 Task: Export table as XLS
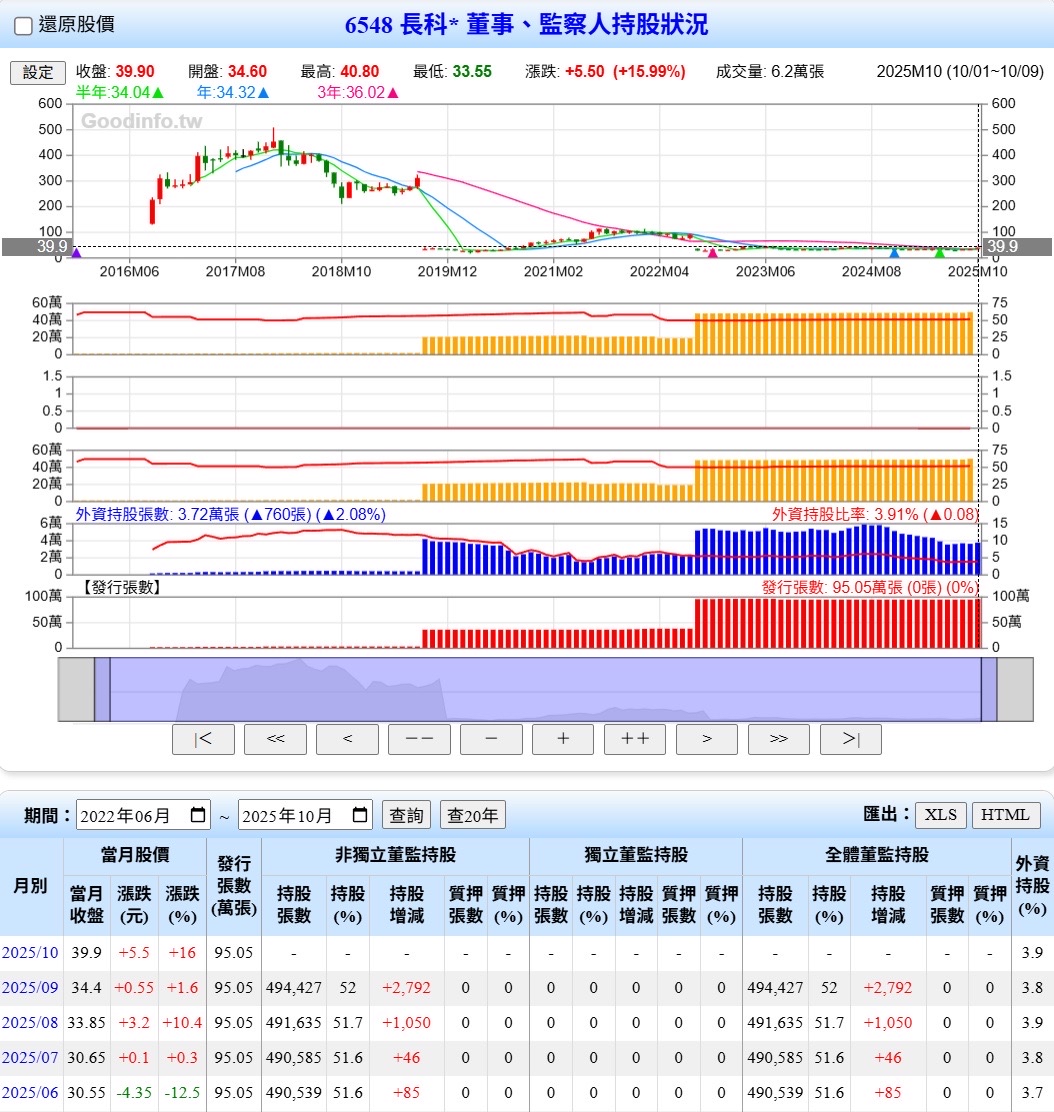click(940, 814)
